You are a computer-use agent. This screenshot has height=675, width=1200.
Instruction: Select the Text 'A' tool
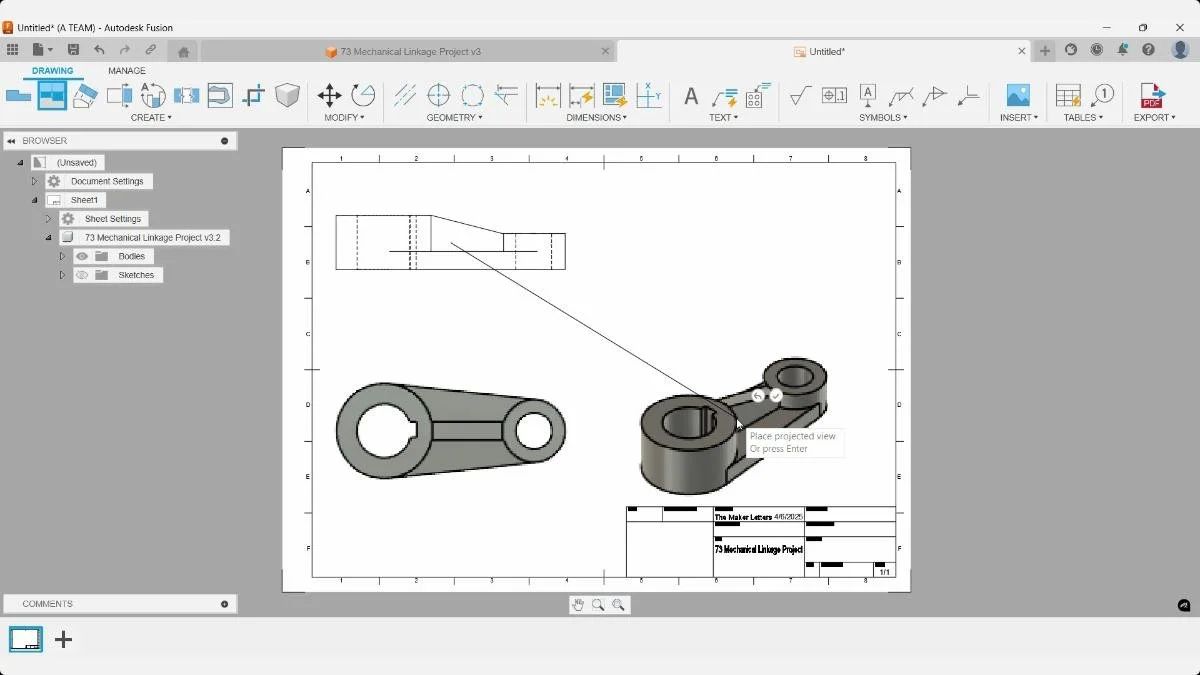[x=690, y=96]
